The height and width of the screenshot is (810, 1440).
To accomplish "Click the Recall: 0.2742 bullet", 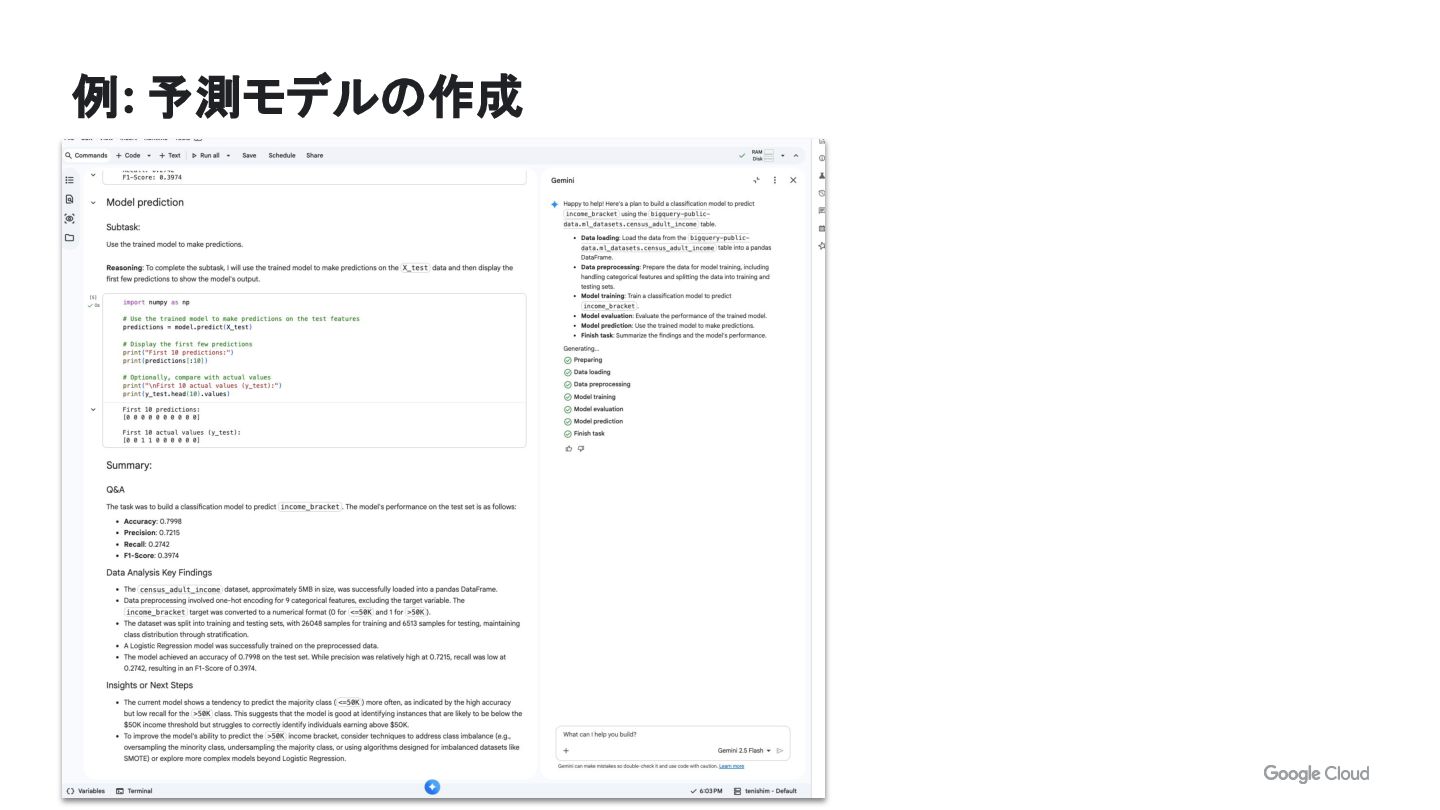I will click(147, 544).
